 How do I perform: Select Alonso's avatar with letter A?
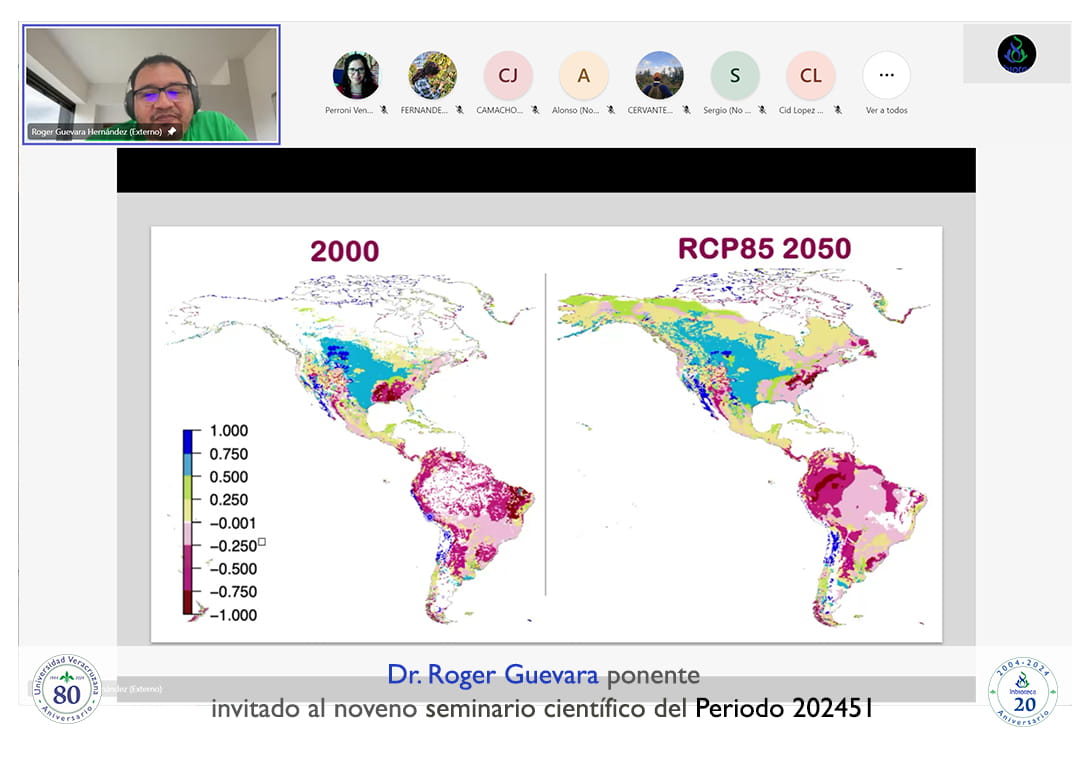[584, 76]
